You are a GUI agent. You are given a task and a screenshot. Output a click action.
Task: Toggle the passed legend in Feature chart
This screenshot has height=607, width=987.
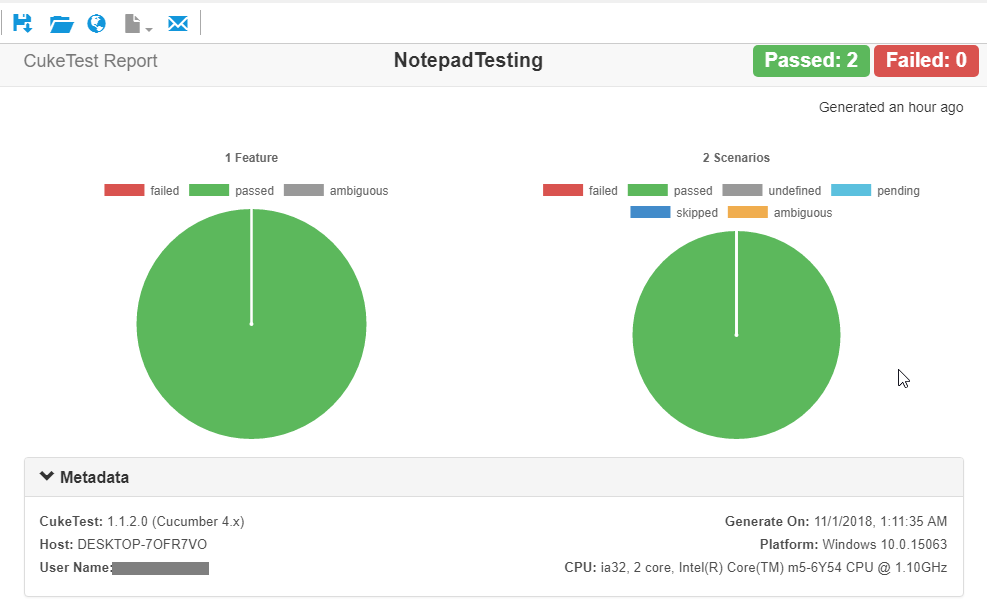[231, 190]
